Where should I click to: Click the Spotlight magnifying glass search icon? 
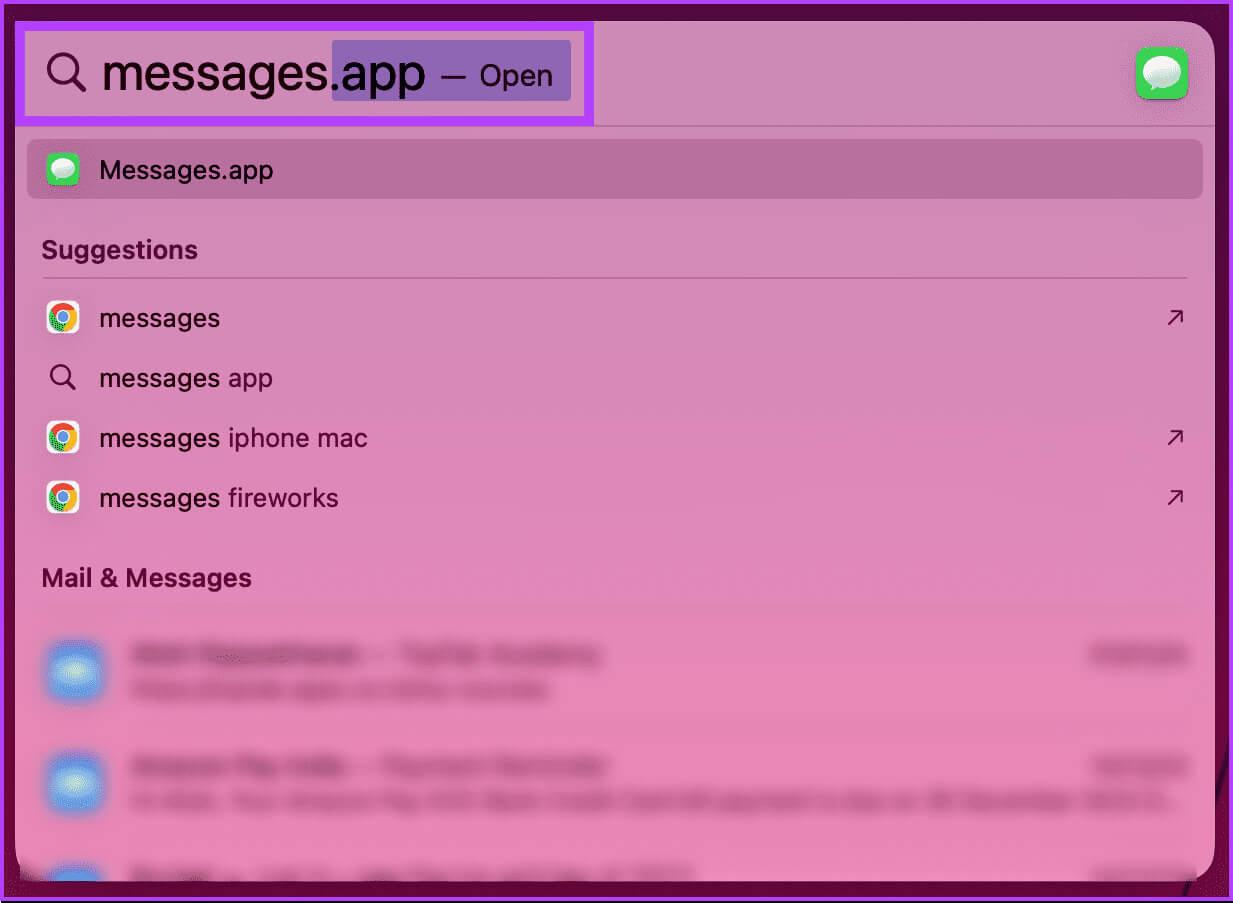[66, 73]
